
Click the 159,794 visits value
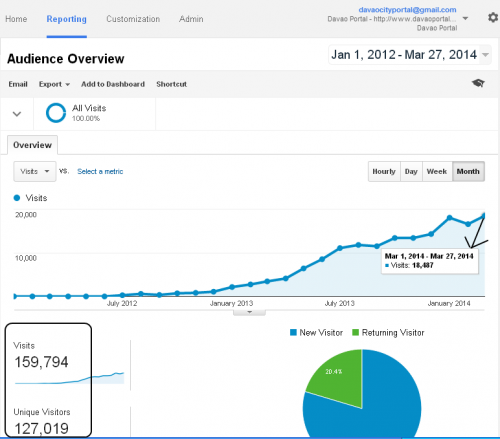pos(41,362)
